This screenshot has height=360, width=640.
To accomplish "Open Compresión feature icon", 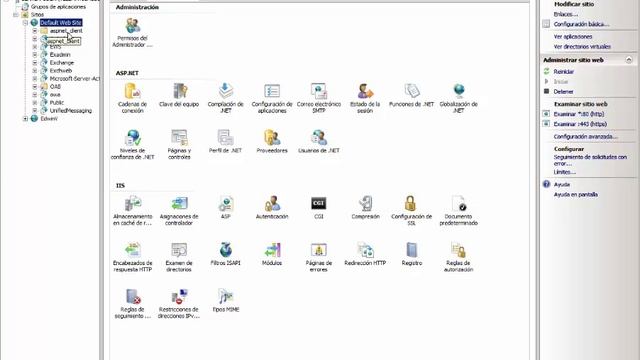I will [365, 203].
